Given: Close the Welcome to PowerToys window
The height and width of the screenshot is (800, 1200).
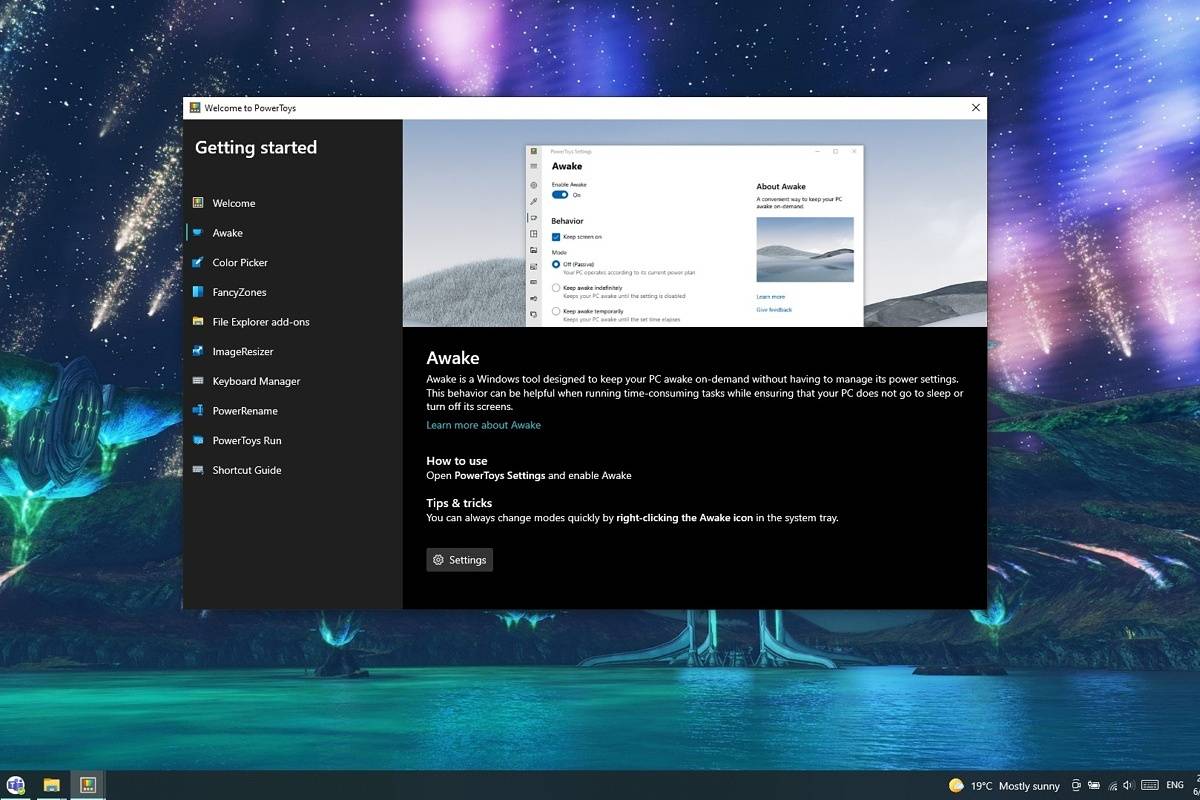Looking at the screenshot, I should pyautogui.click(x=976, y=107).
